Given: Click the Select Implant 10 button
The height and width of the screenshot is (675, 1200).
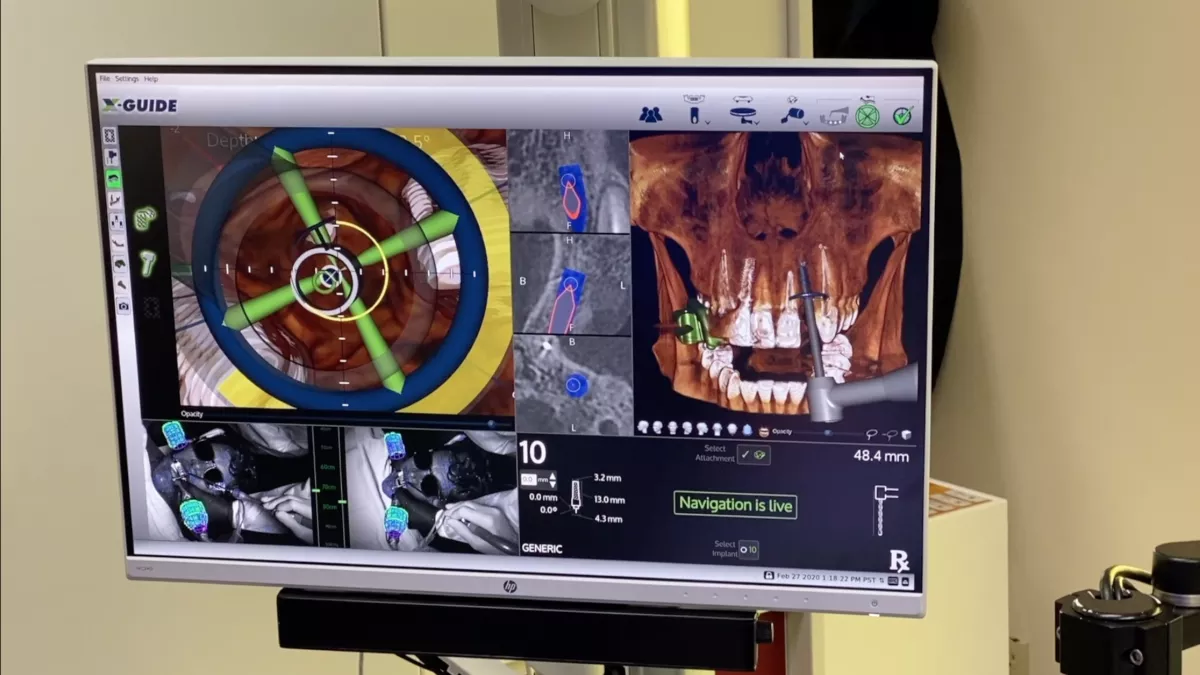Looking at the screenshot, I should point(748,549).
